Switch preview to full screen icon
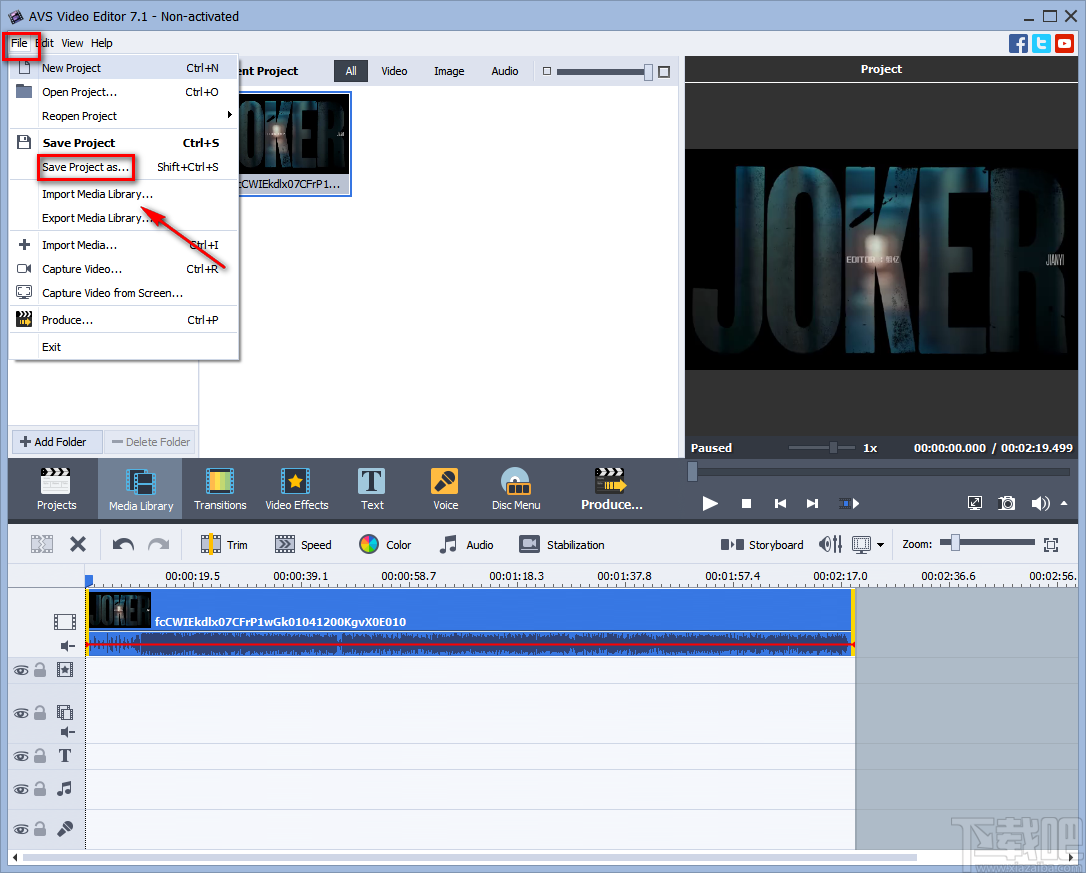Screen dimensions: 1086x873 tap(974, 503)
